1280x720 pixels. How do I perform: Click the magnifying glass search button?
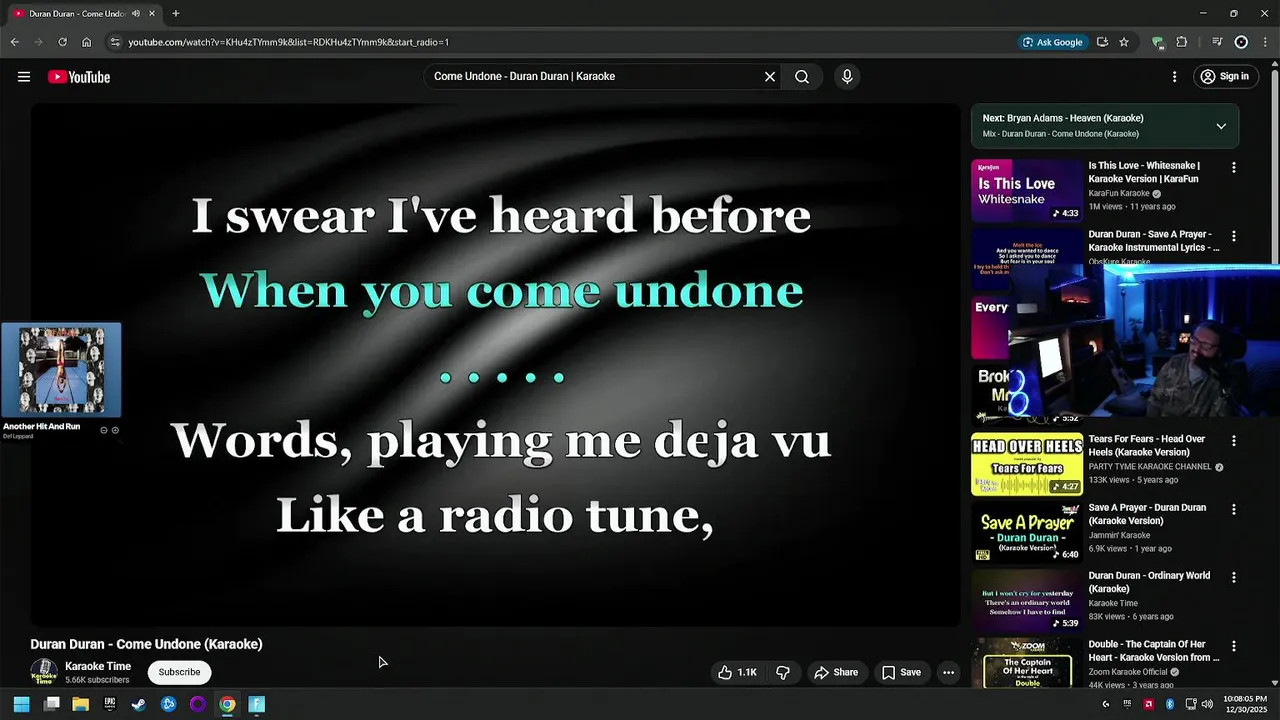(802, 77)
